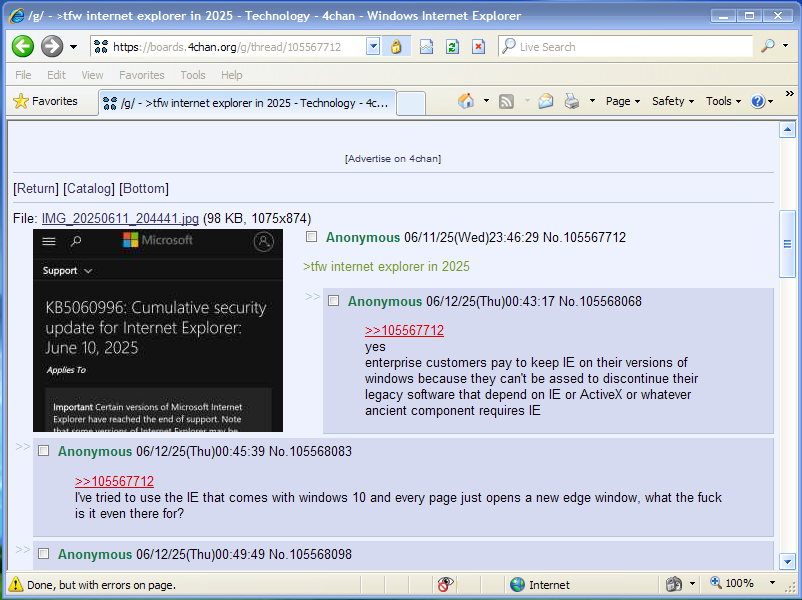Expand the command bar overflow chevron
Image resolution: width=802 pixels, height=600 pixels.
pyautogui.click(x=789, y=94)
